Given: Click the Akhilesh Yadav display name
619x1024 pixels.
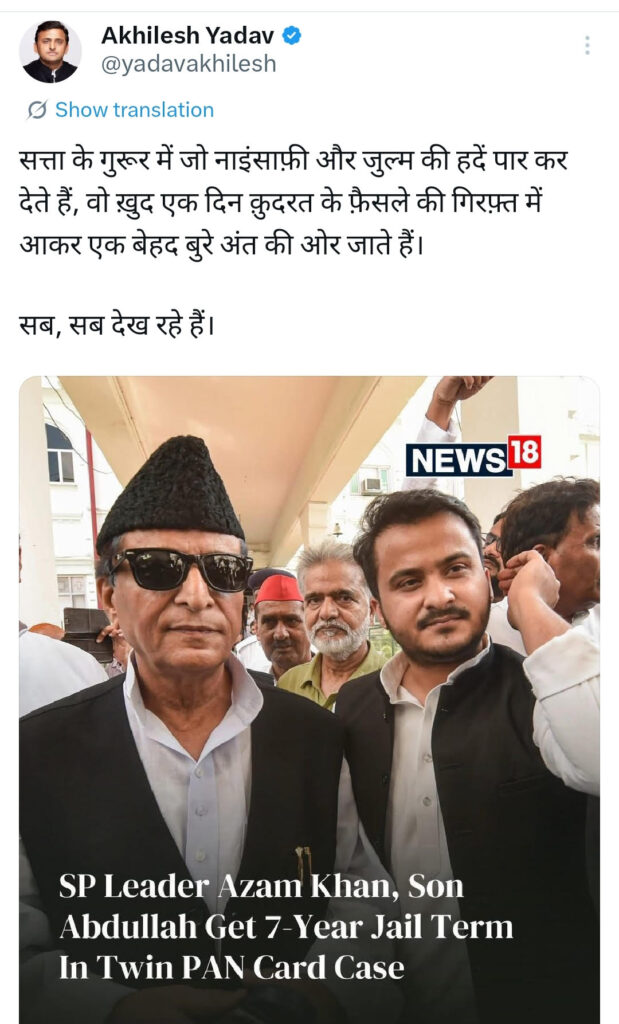Looking at the screenshot, I should coord(187,35).
